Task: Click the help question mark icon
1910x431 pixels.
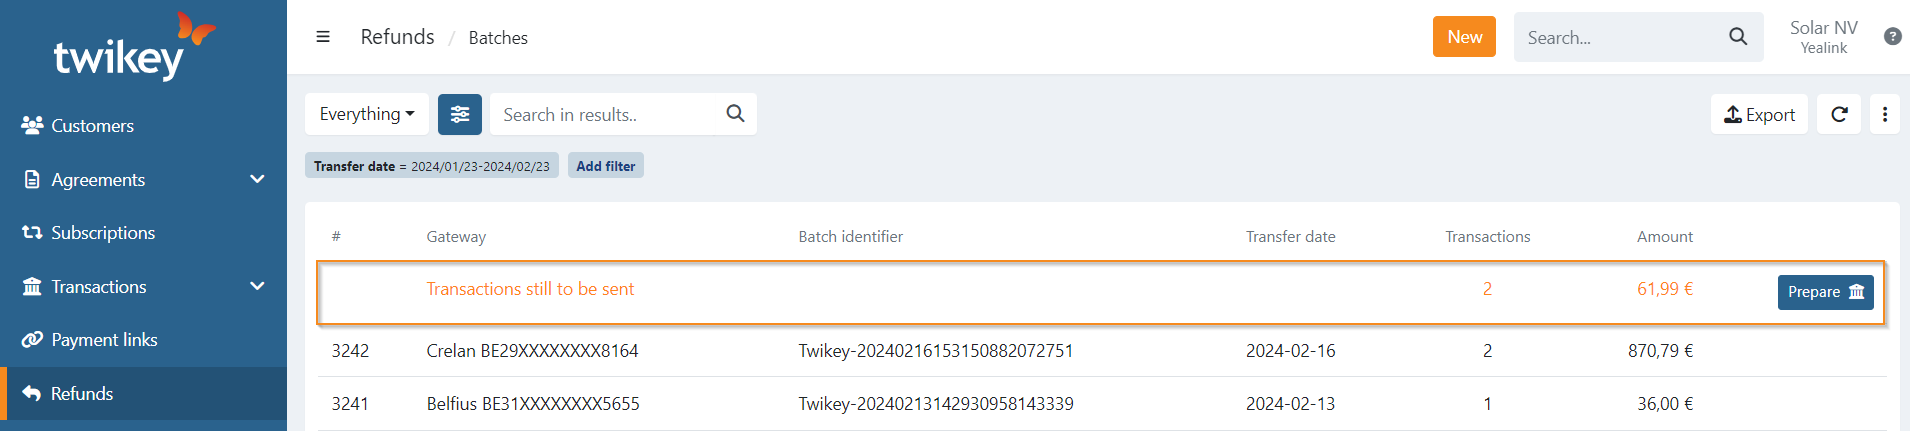Action: tap(1892, 37)
